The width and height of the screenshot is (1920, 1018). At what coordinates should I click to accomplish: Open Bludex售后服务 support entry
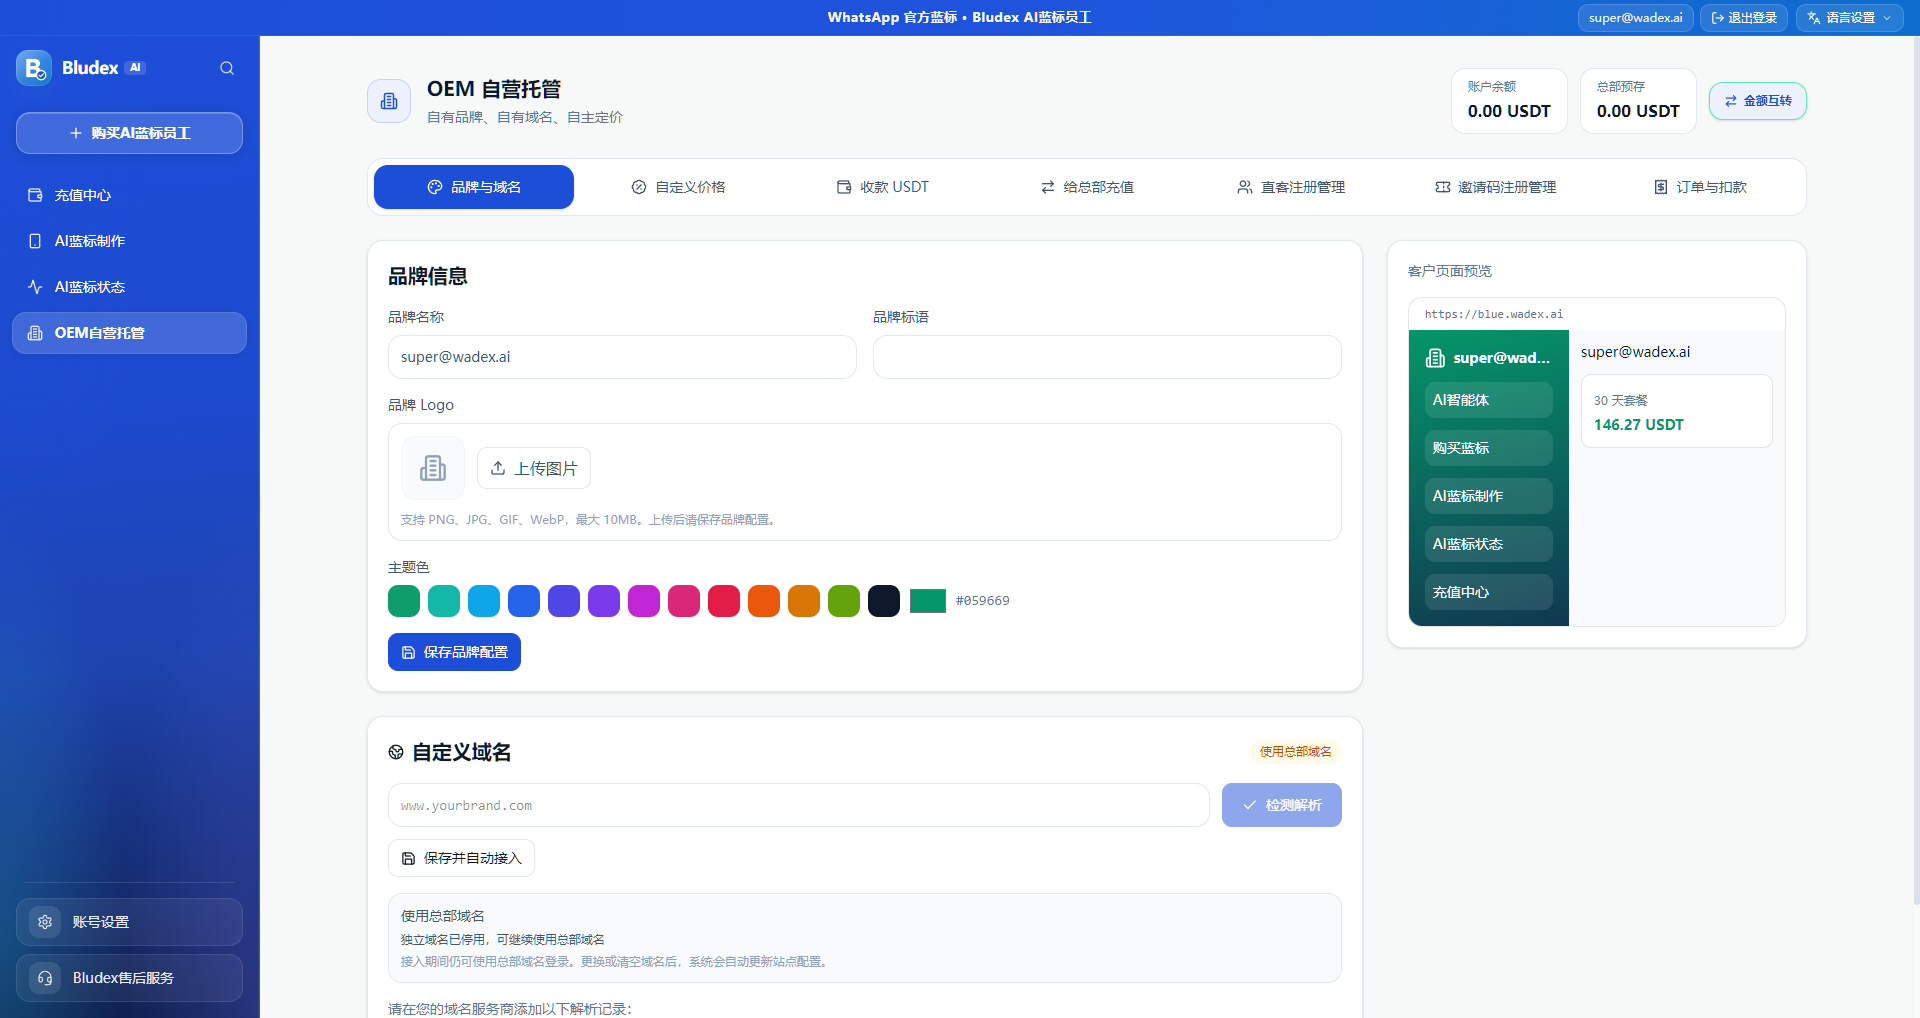coord(129,978)
